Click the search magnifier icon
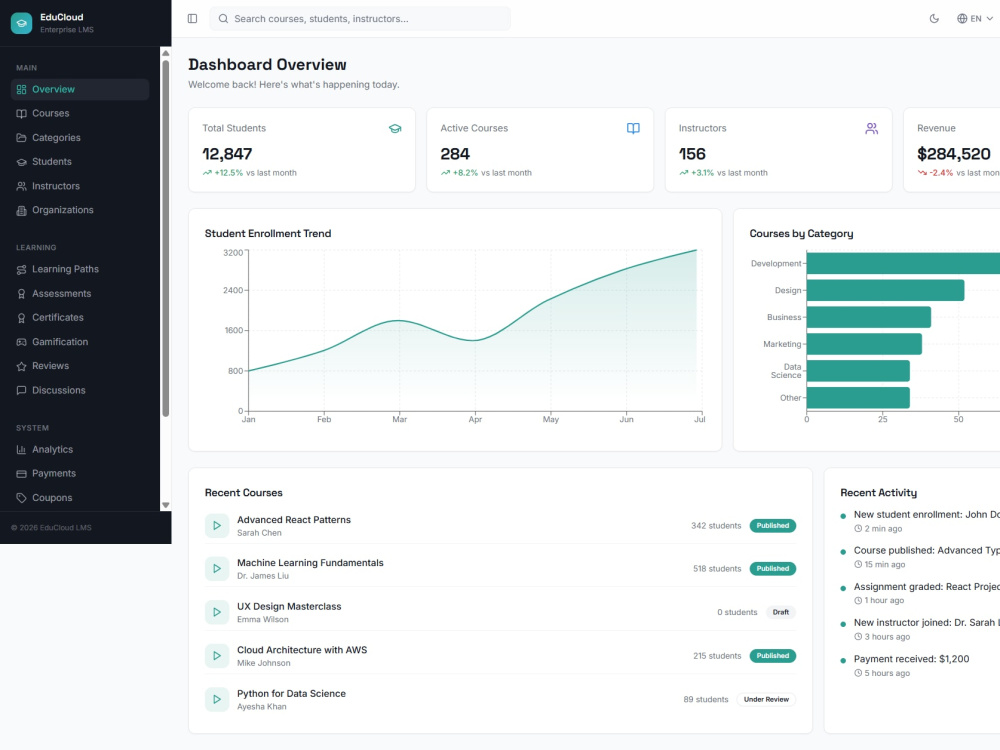This screenshot has width=1000, height=750. point(223,18)
